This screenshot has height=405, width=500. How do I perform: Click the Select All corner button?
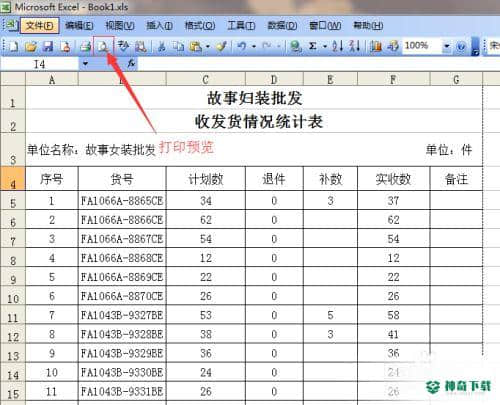click(x=13, y=79)
